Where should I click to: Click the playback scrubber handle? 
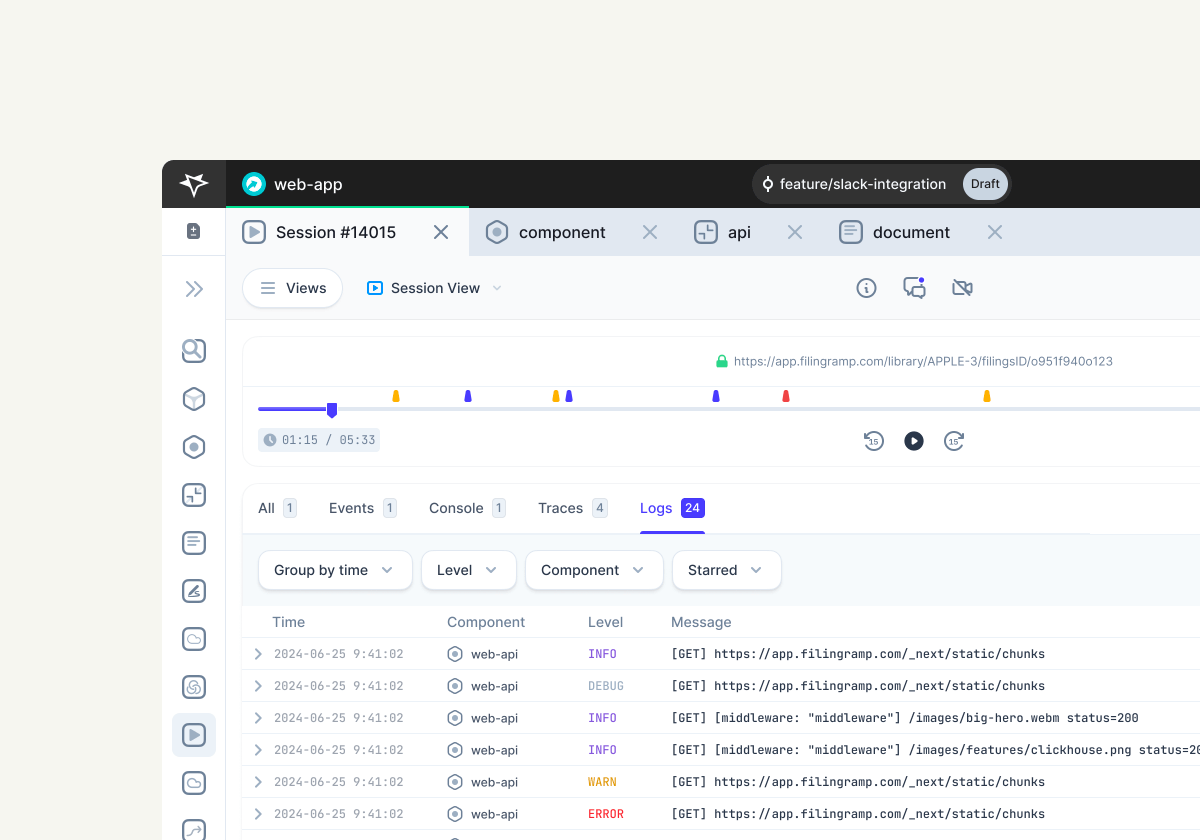[x=332, y=410]
